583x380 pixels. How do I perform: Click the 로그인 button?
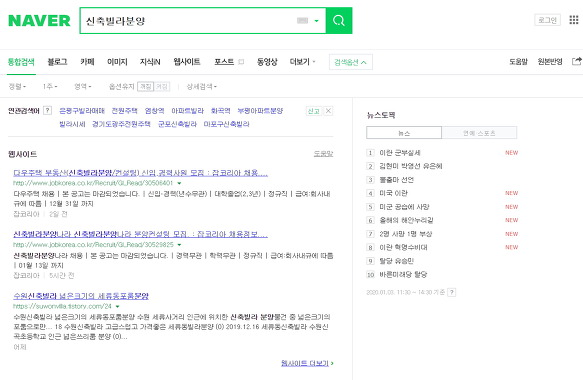[x=547, y=20]
